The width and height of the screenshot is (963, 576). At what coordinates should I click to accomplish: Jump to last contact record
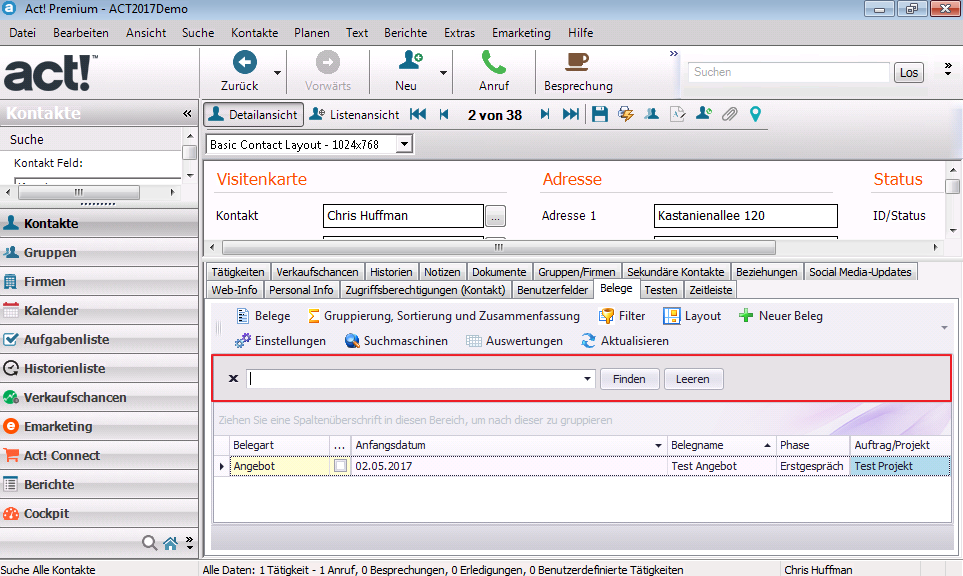tap(571, 114)
